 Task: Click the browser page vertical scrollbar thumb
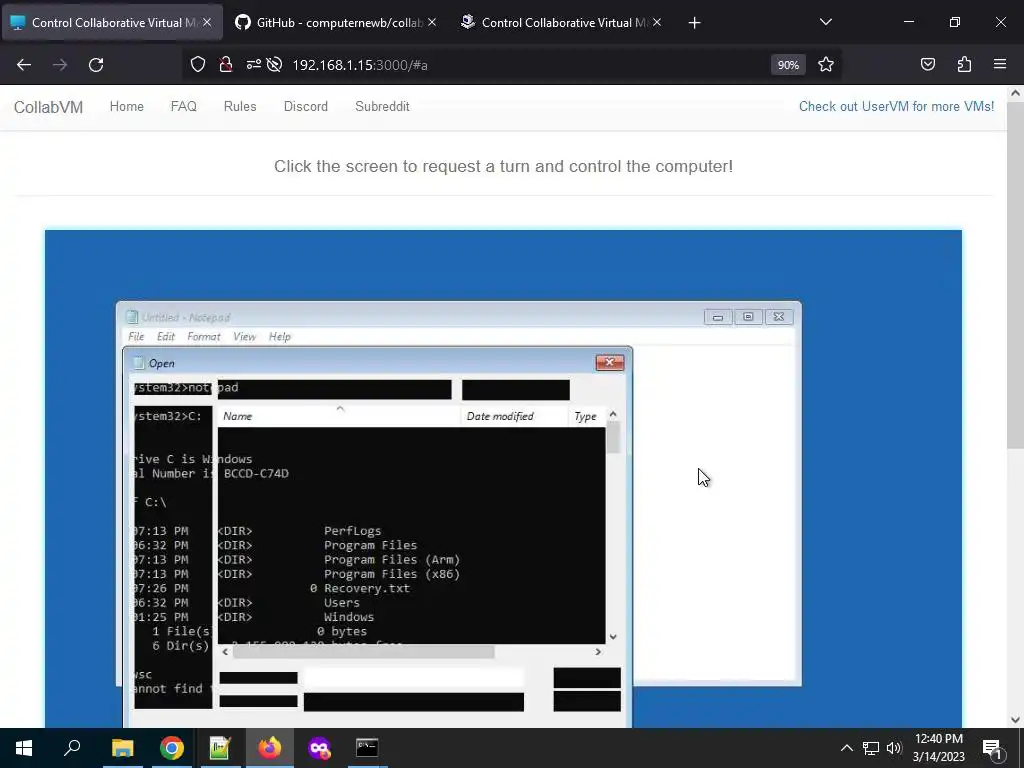click(x=1015, y=274)
